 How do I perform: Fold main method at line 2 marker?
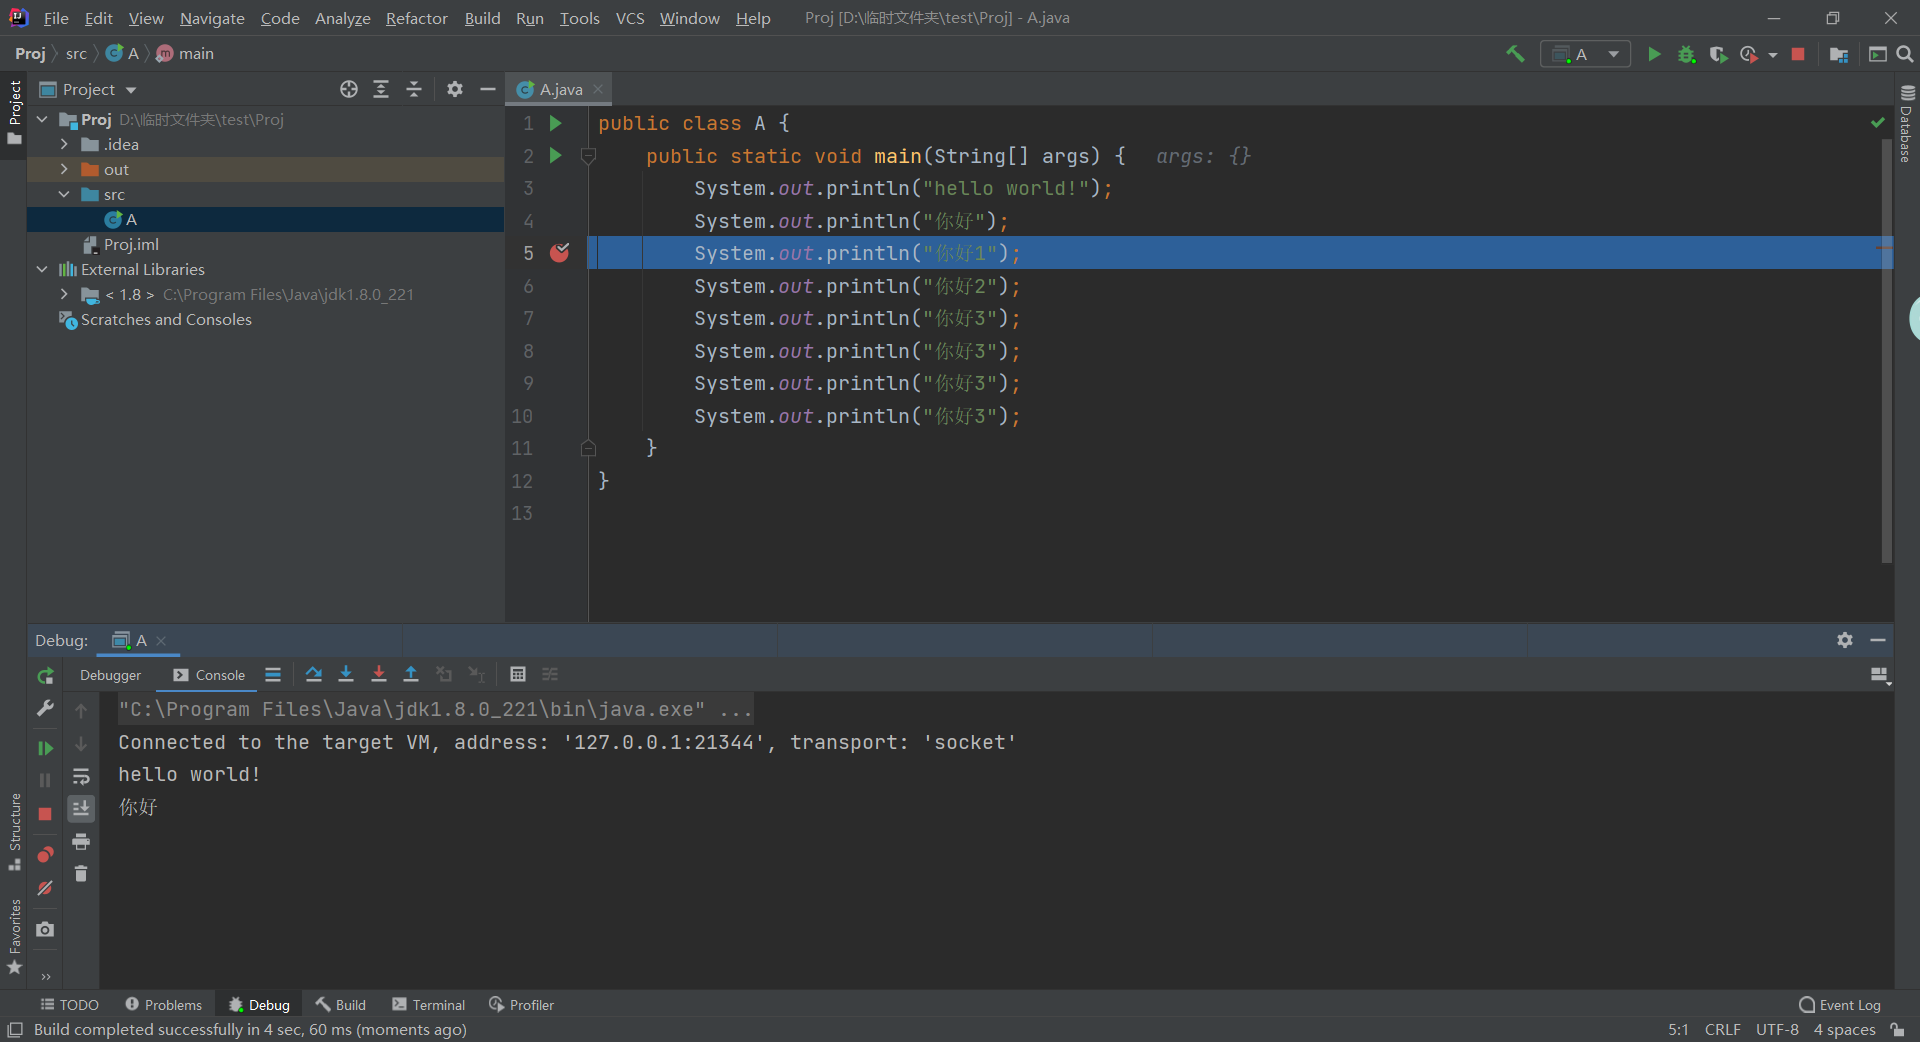coord(588,156)
